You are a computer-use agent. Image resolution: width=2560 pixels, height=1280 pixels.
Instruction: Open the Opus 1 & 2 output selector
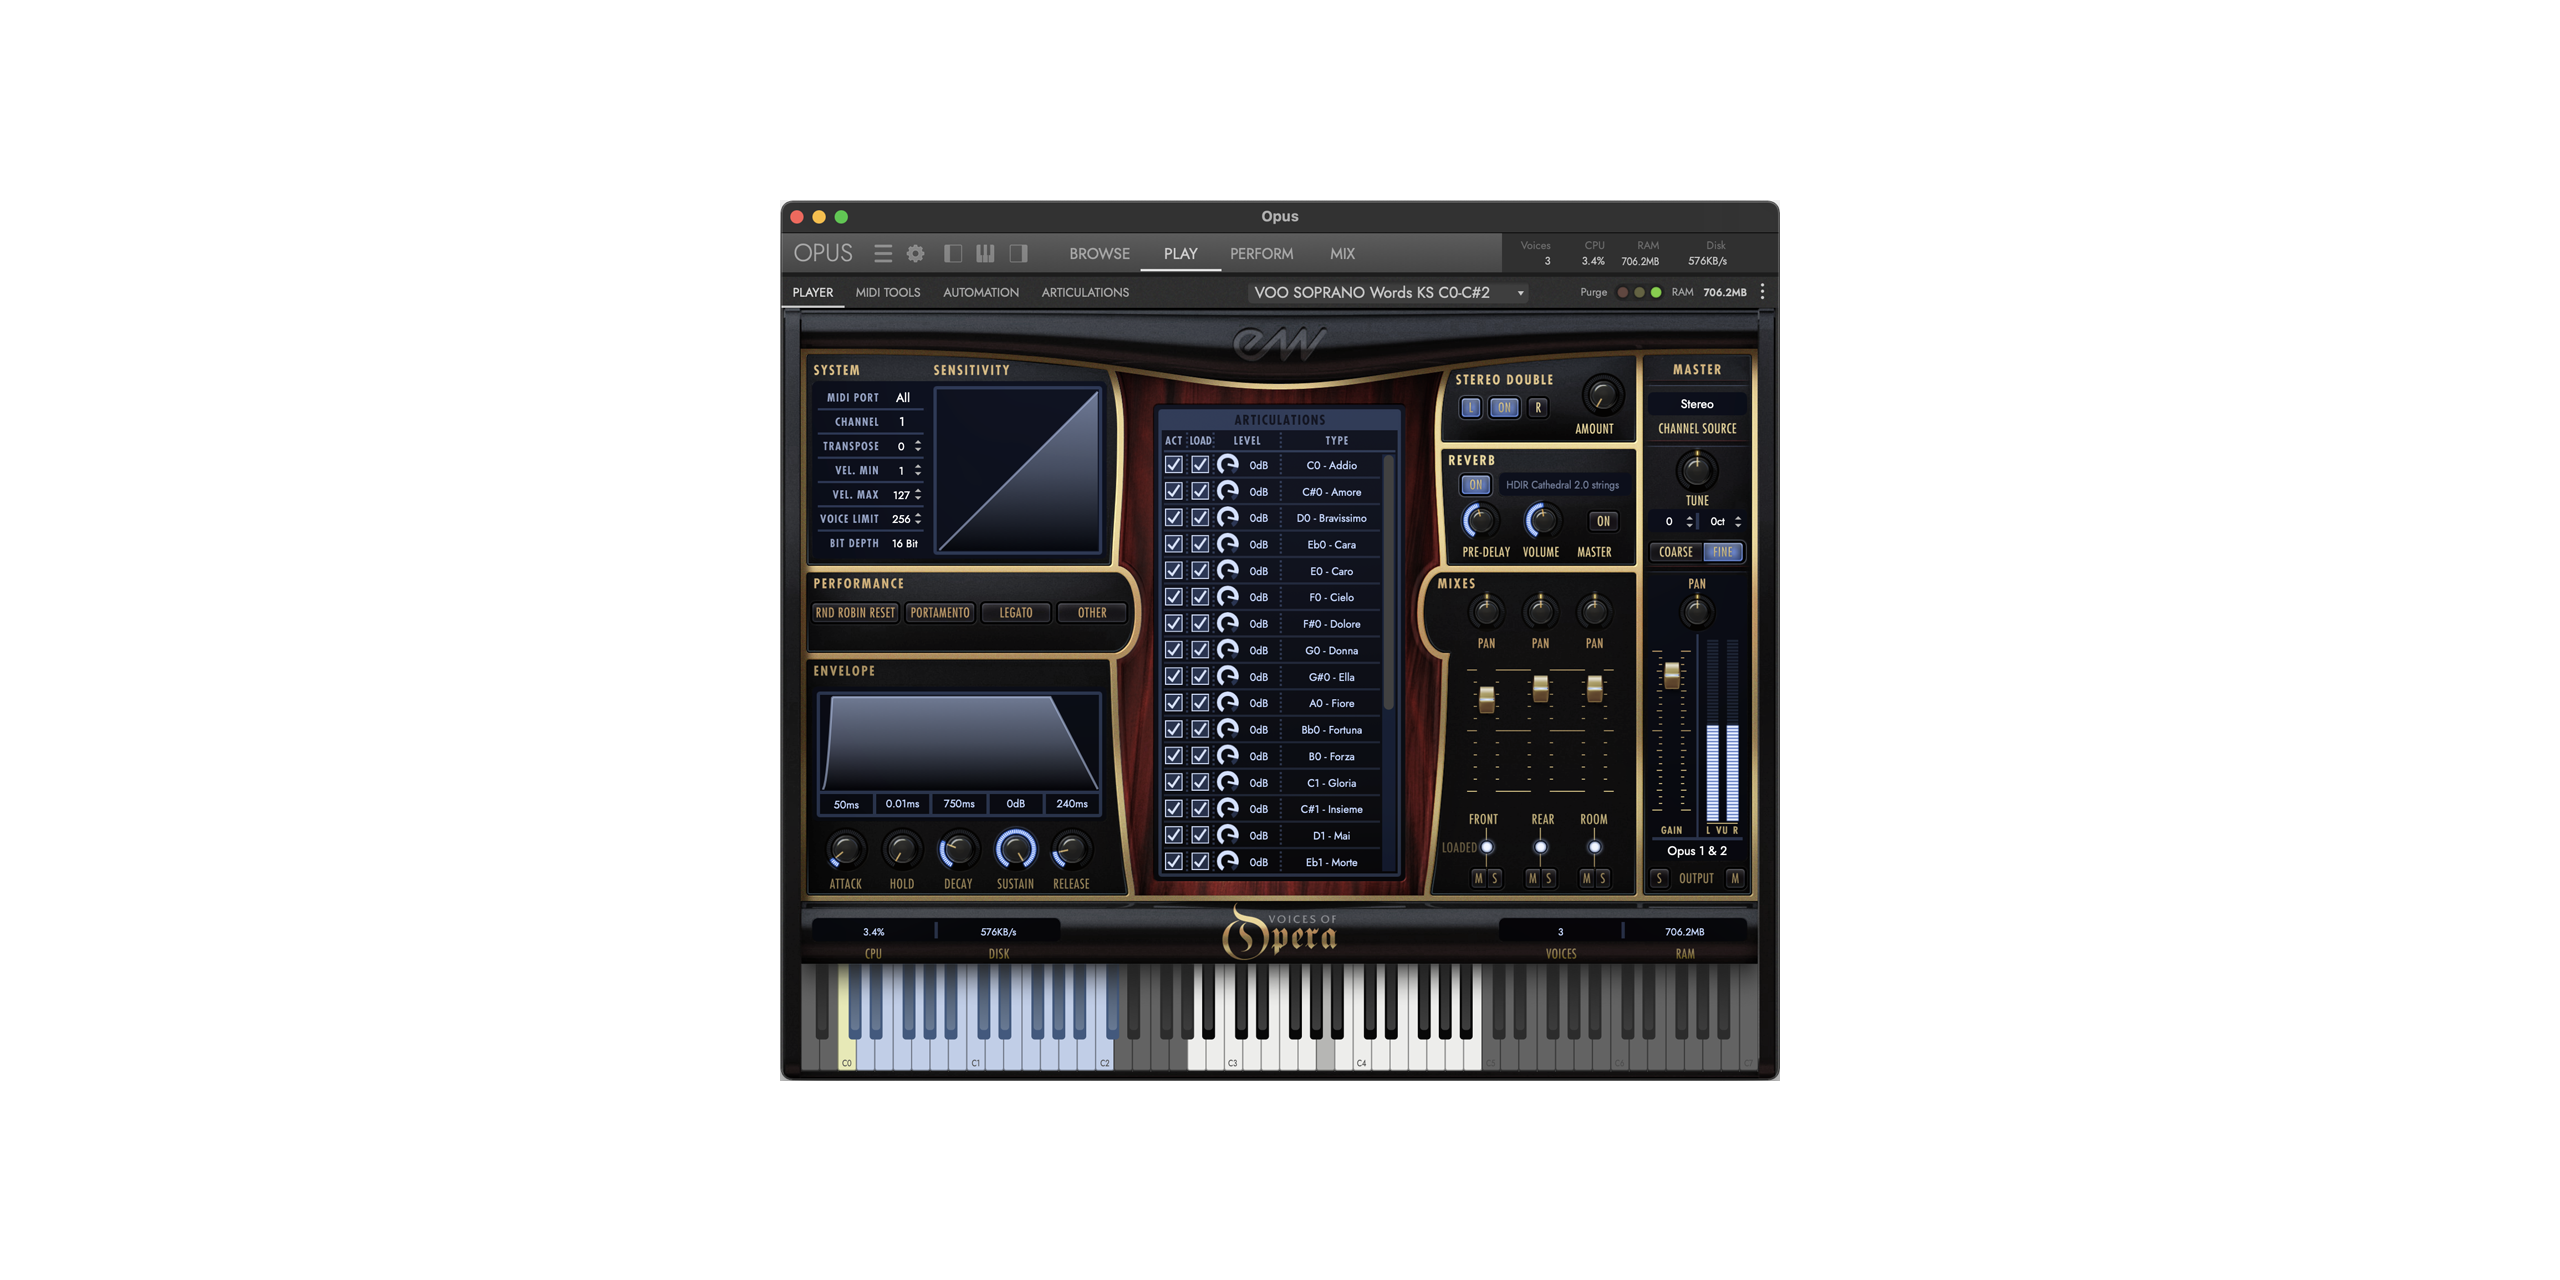click(1697, 851)
